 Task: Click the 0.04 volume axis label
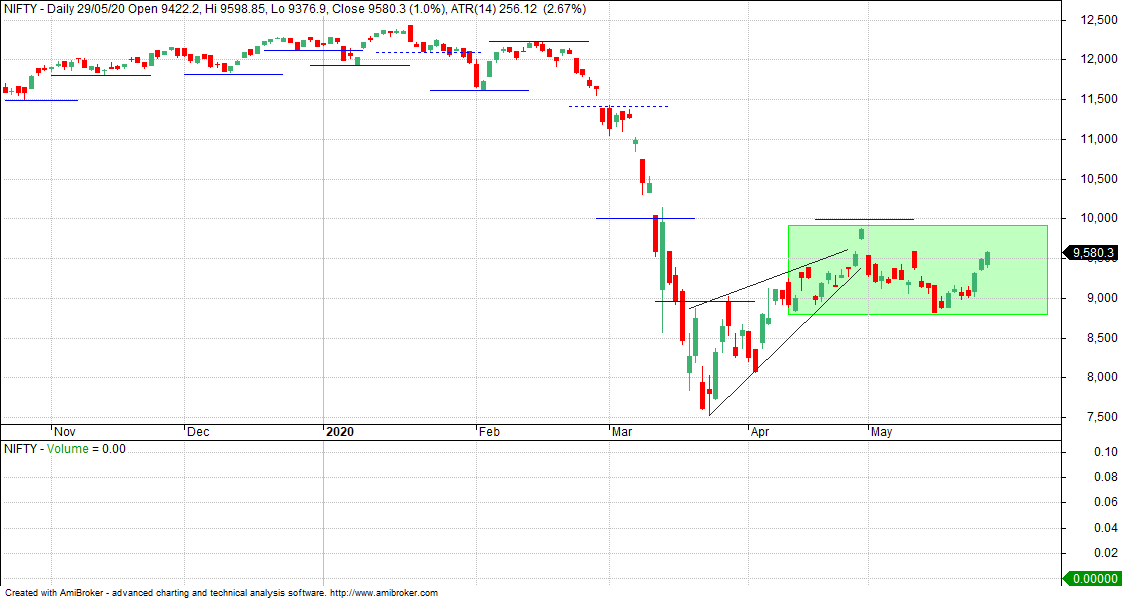click(1106, 527)
